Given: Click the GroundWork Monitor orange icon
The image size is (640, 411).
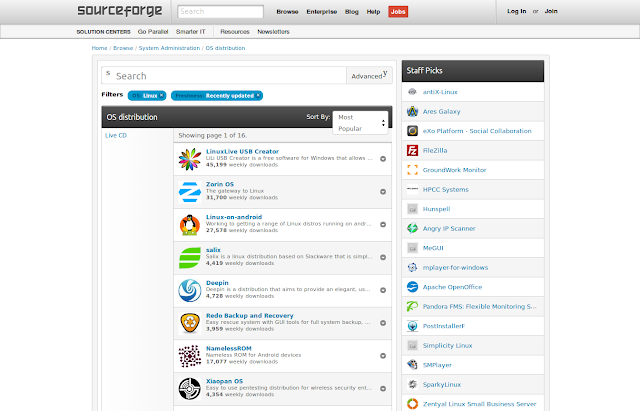Looking at the screenshot, I should pyautogui.click(x=412, y=170).
